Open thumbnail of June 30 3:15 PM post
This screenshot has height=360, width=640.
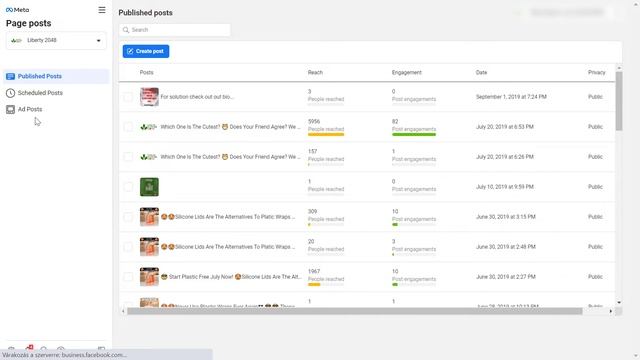(x=149, y=217)
